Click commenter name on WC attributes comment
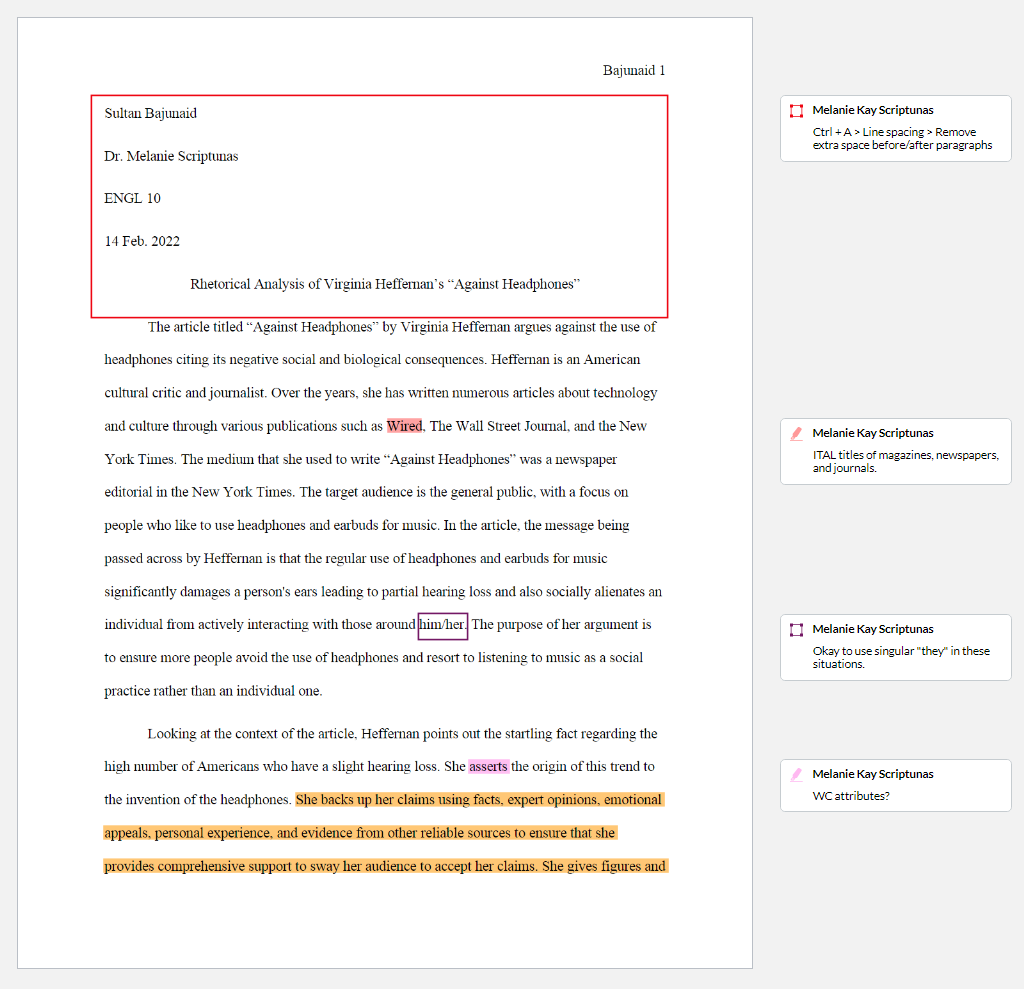Viewport: 1024px width, 989px height. click(x=872, y=774)
